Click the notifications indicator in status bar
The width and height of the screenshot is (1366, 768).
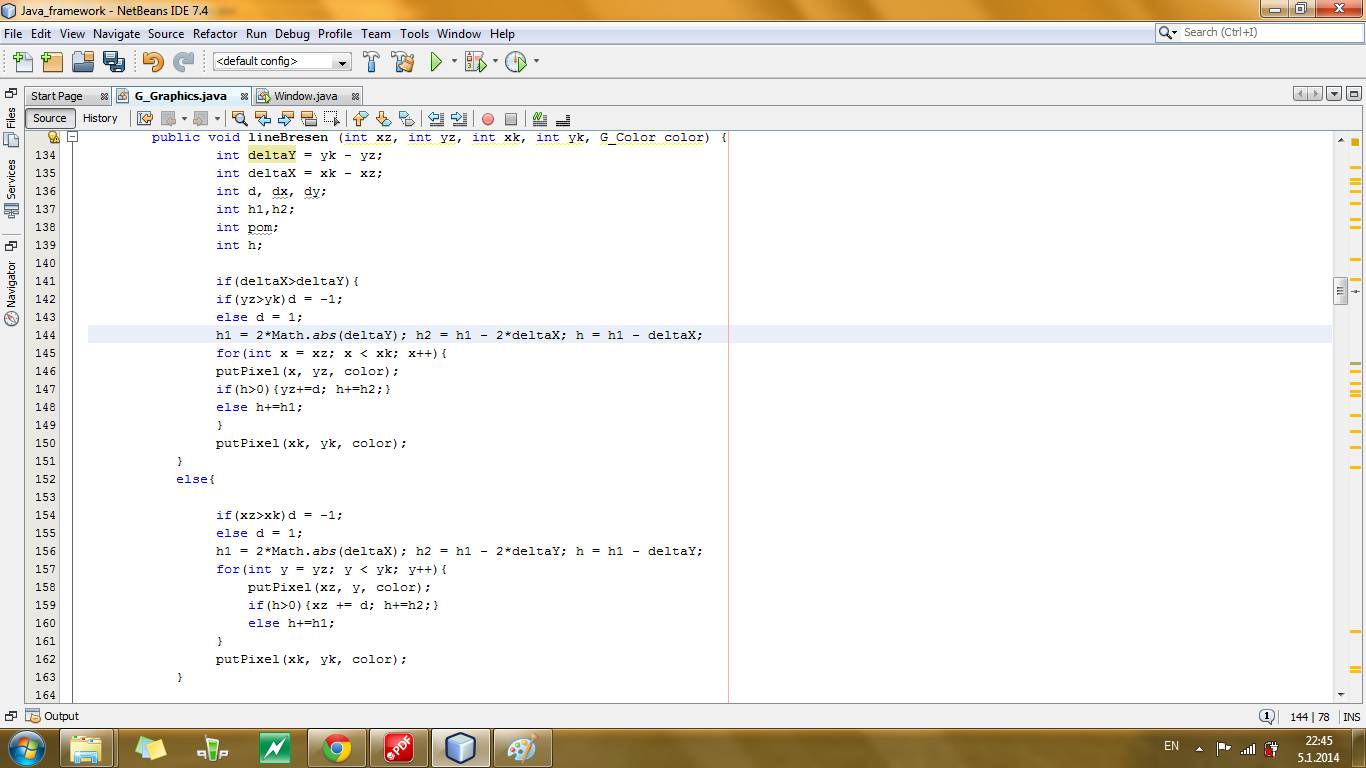1266,716
